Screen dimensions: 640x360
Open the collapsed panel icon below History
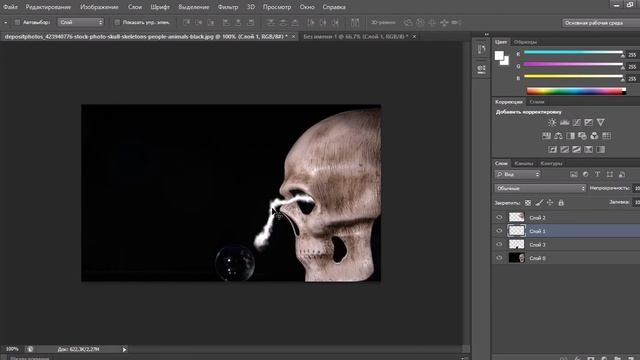pyautogui.click(x=481, y=69)
